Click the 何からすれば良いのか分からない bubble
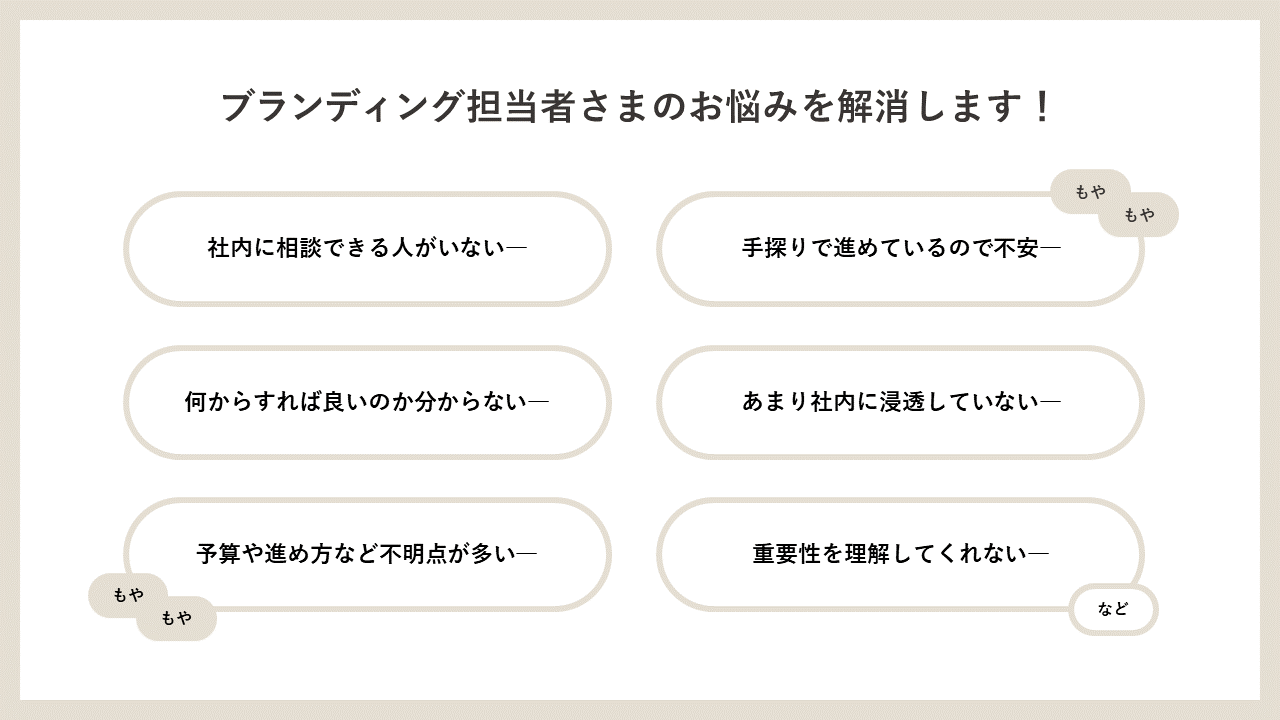Screen dimensions: 1280x720 click(x=367, y=402)
